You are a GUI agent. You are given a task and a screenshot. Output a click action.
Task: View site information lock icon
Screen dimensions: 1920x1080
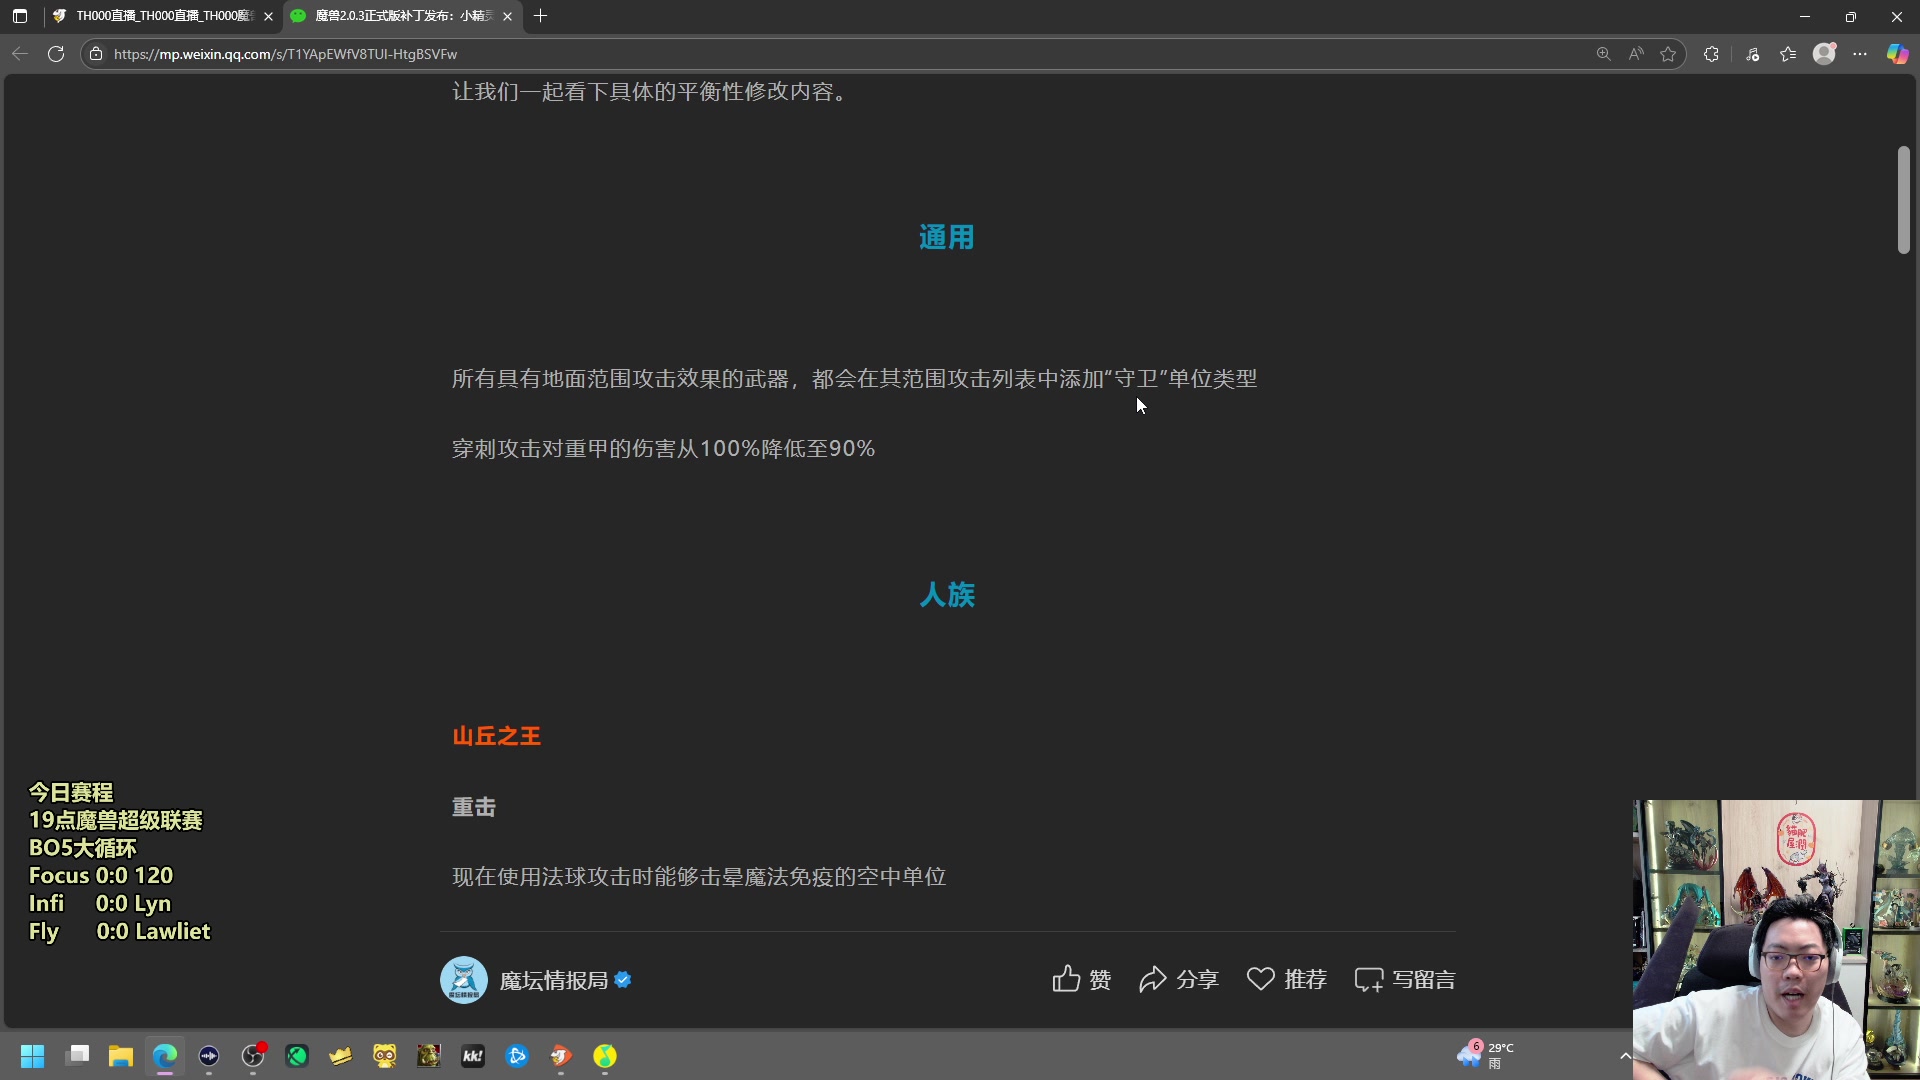96,54
